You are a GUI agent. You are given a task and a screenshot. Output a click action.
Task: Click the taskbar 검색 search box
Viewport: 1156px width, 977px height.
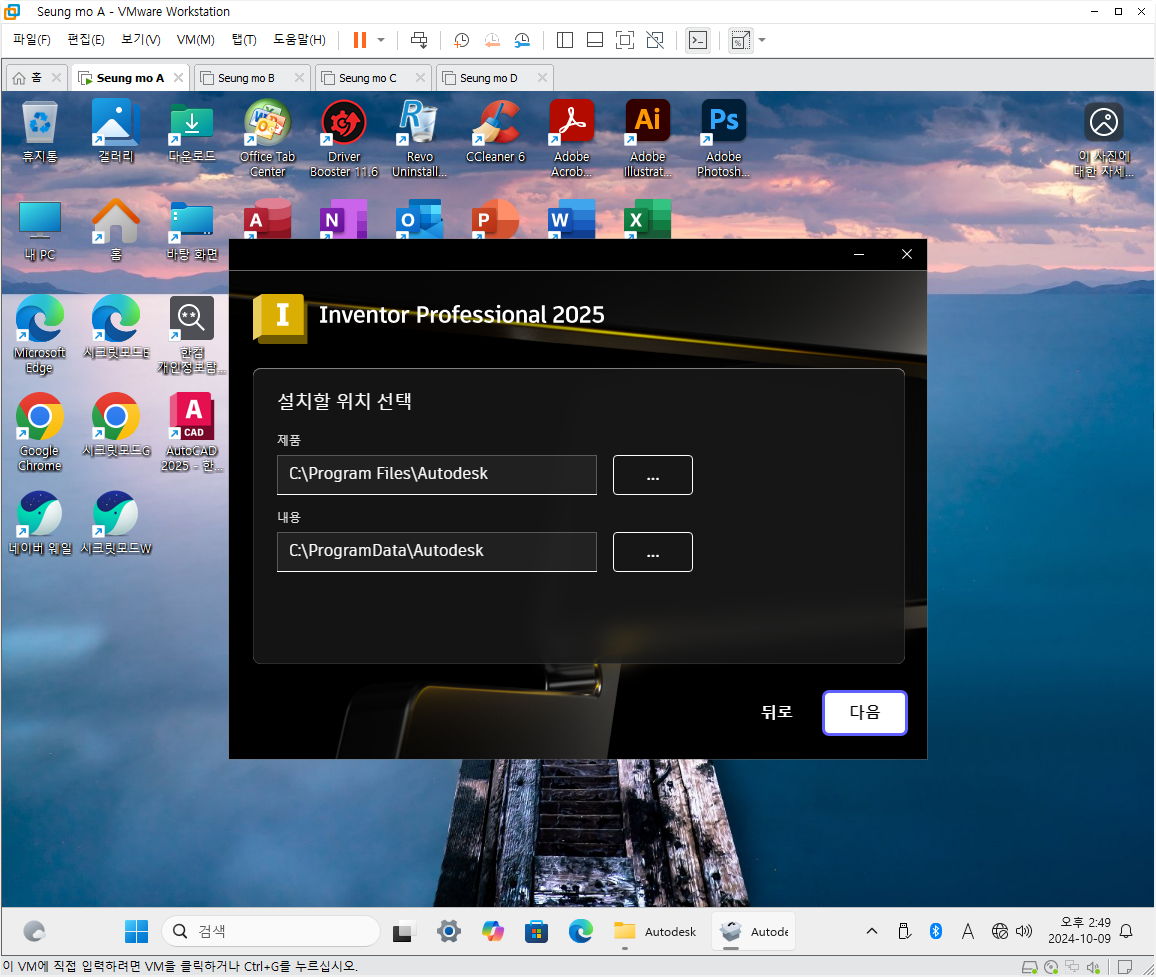271,931
